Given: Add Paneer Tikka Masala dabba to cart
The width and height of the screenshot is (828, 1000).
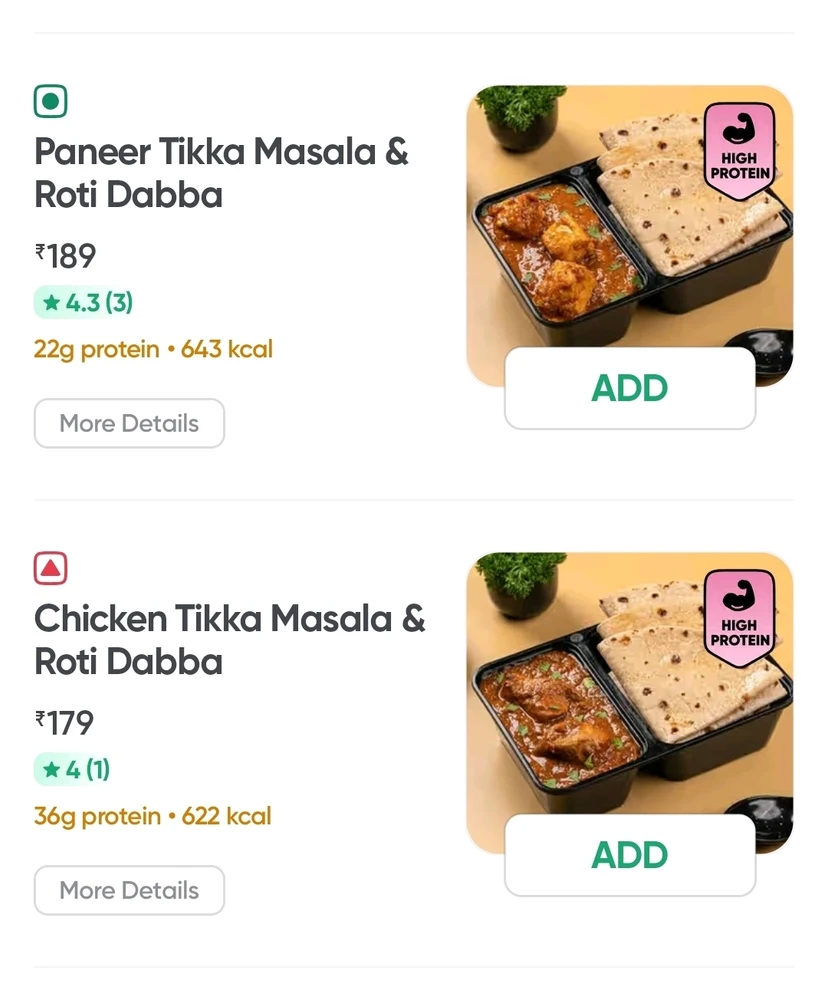Looking at the screenshot, I should (629, 388).
